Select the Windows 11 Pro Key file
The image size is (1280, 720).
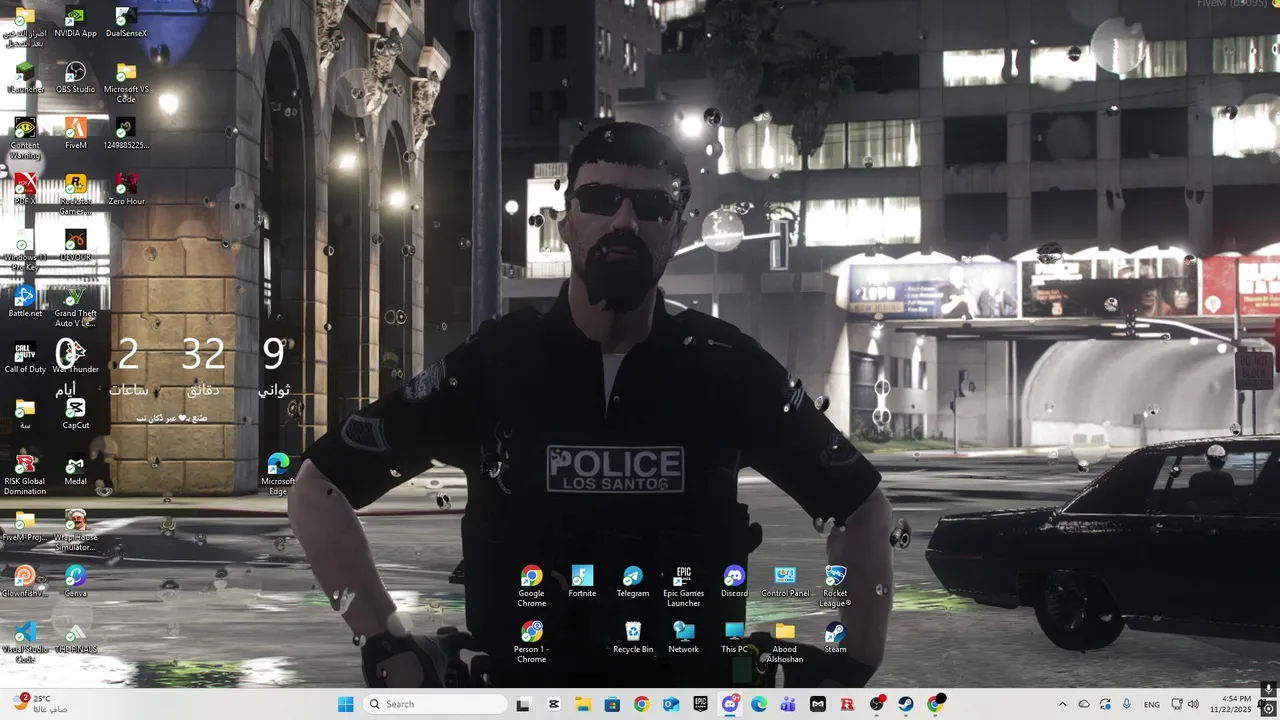click(x=25, y=252)
